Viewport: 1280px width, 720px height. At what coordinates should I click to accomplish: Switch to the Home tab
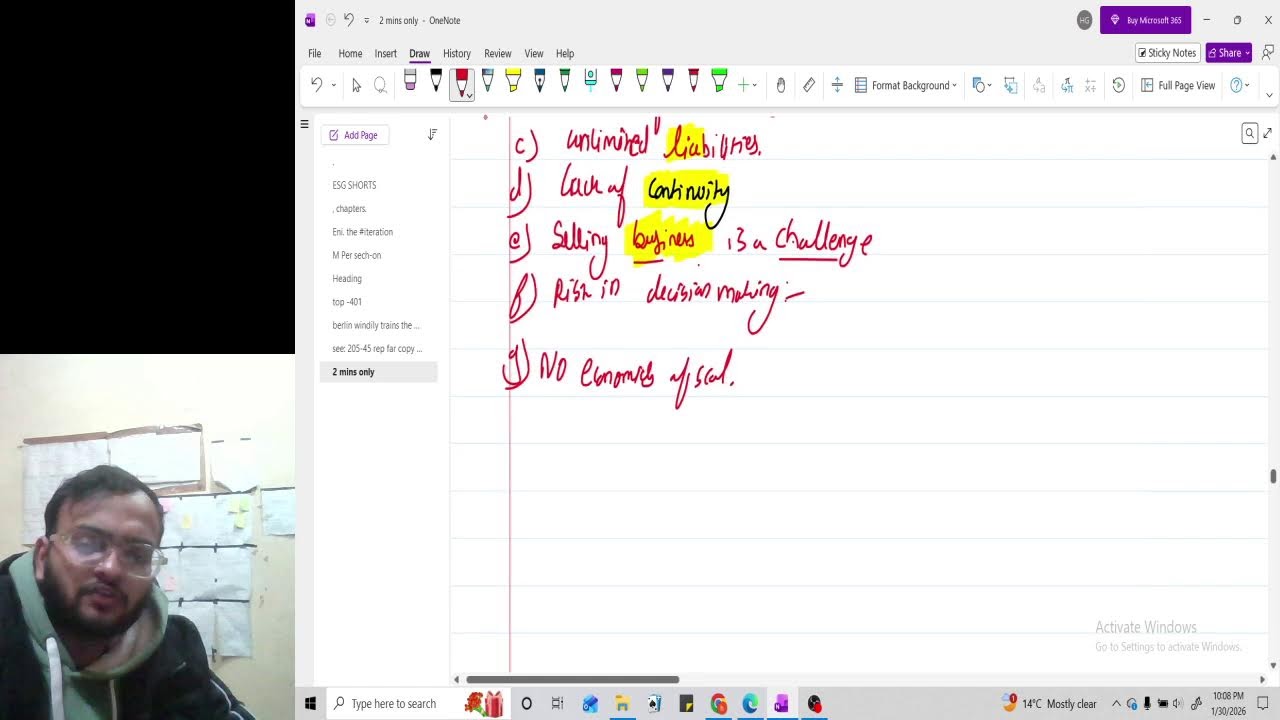click(x=350, y=53)
